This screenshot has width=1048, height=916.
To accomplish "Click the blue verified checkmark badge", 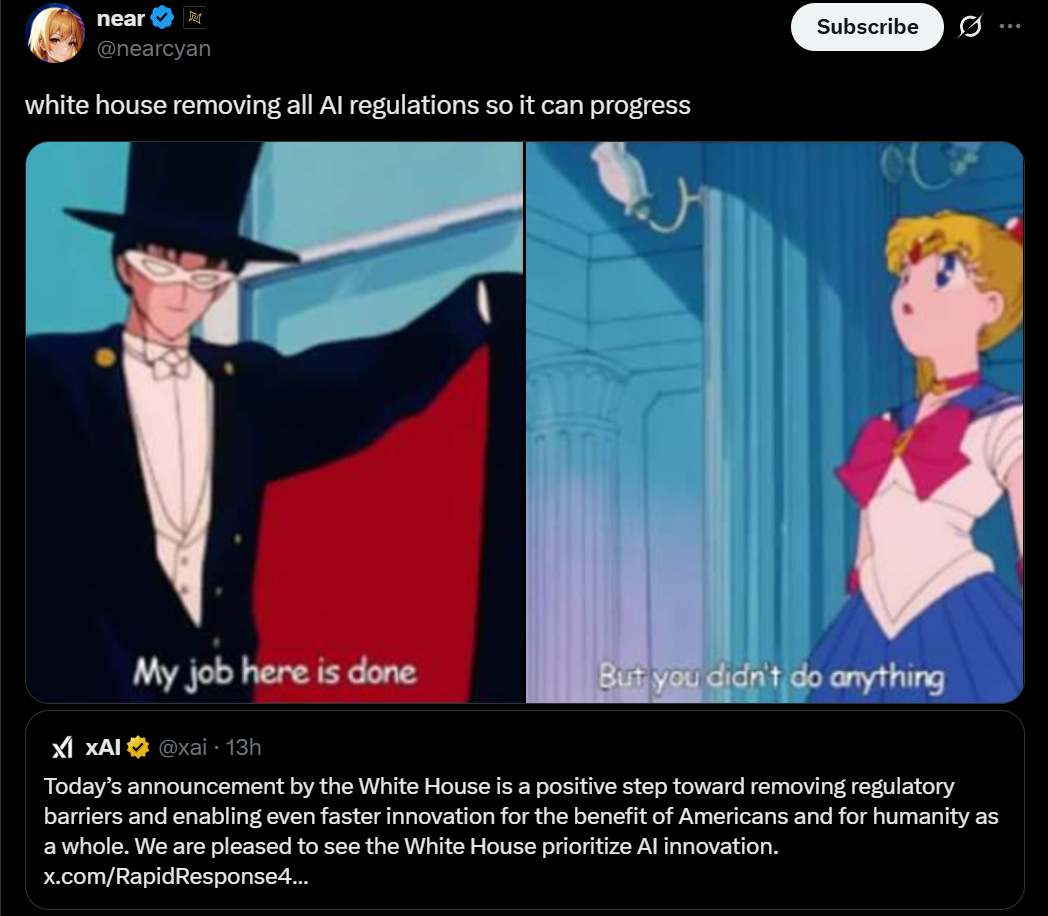I will (x=165, y=18).
